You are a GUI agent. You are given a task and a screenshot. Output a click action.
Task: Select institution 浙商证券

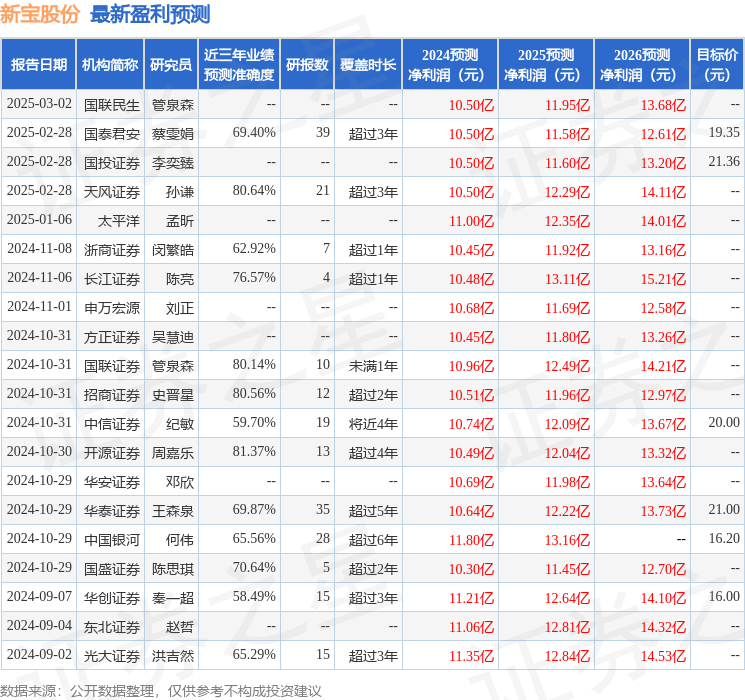tap(112, 249)
